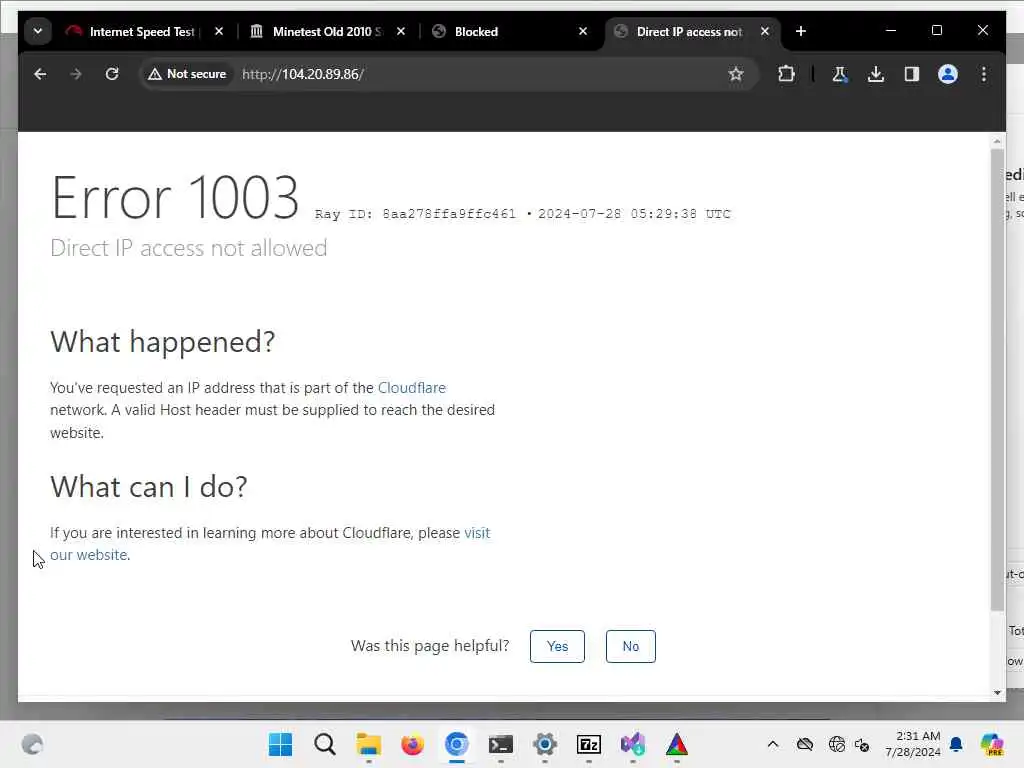Go forward with the forward arrow
Screen dimensions: 1024x768
pyautogui.click(x=76, y=74)
